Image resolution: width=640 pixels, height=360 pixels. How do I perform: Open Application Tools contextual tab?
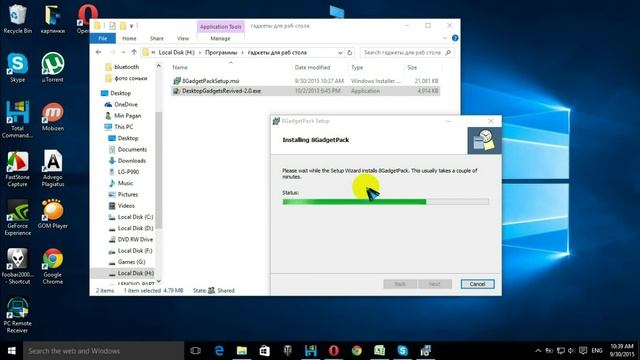[x=220, y=27]
